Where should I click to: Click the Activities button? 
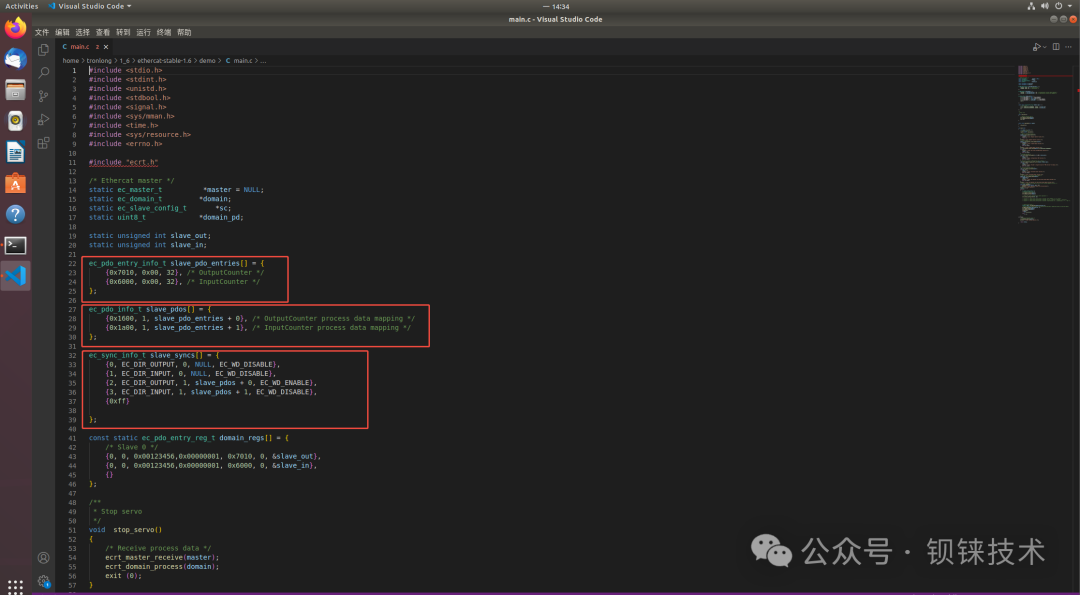point(21,6)
